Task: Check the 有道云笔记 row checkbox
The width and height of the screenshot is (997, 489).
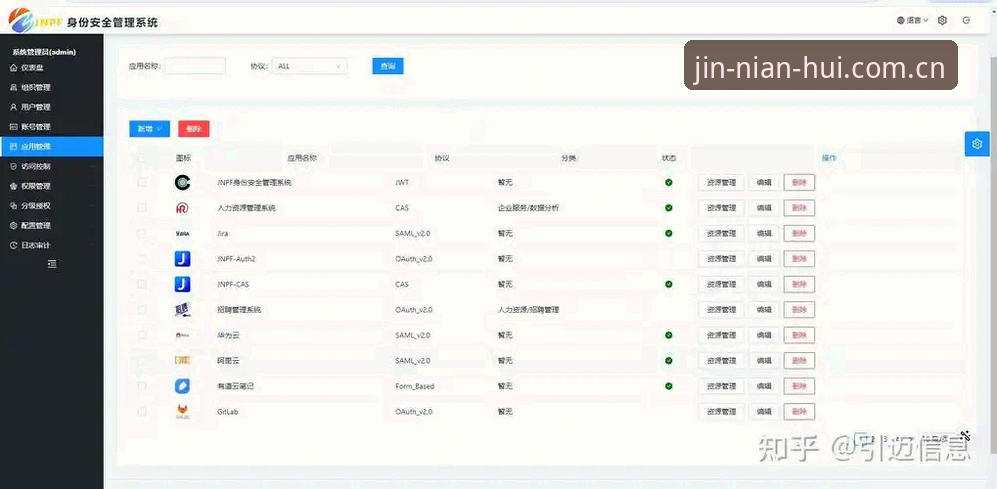Action: pyautogui.click(x=142, y=386)
